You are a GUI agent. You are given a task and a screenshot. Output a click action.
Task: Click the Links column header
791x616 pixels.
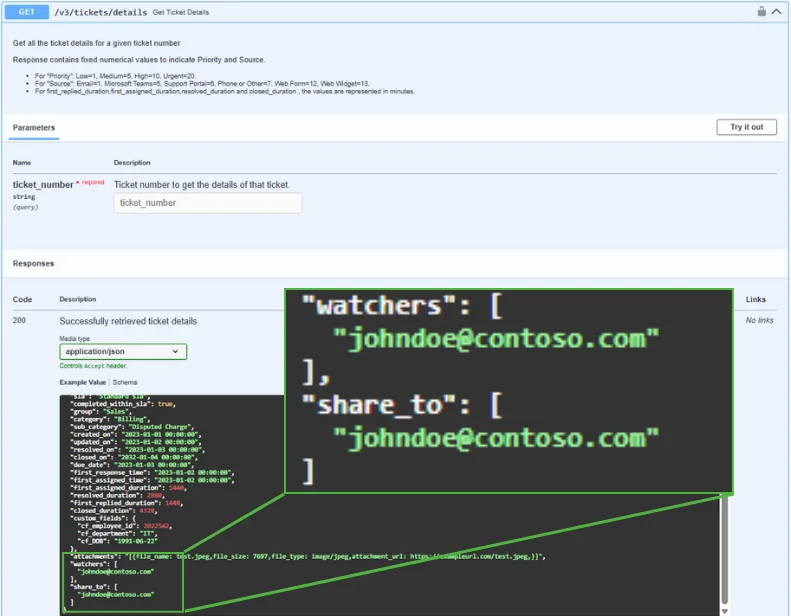pos(756,300)
